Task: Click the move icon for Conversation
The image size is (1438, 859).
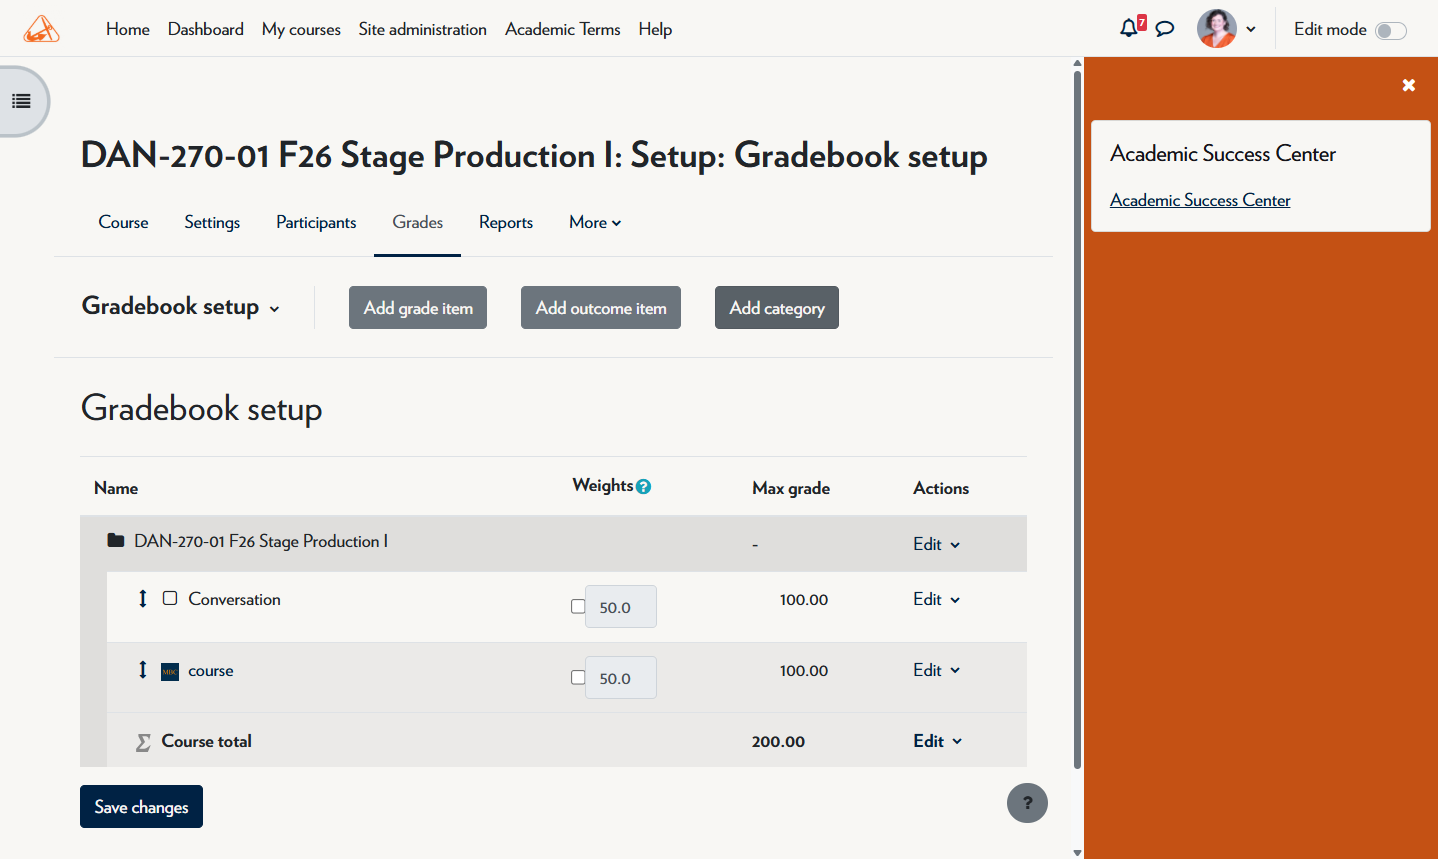Action: click(x=143, y=598)
